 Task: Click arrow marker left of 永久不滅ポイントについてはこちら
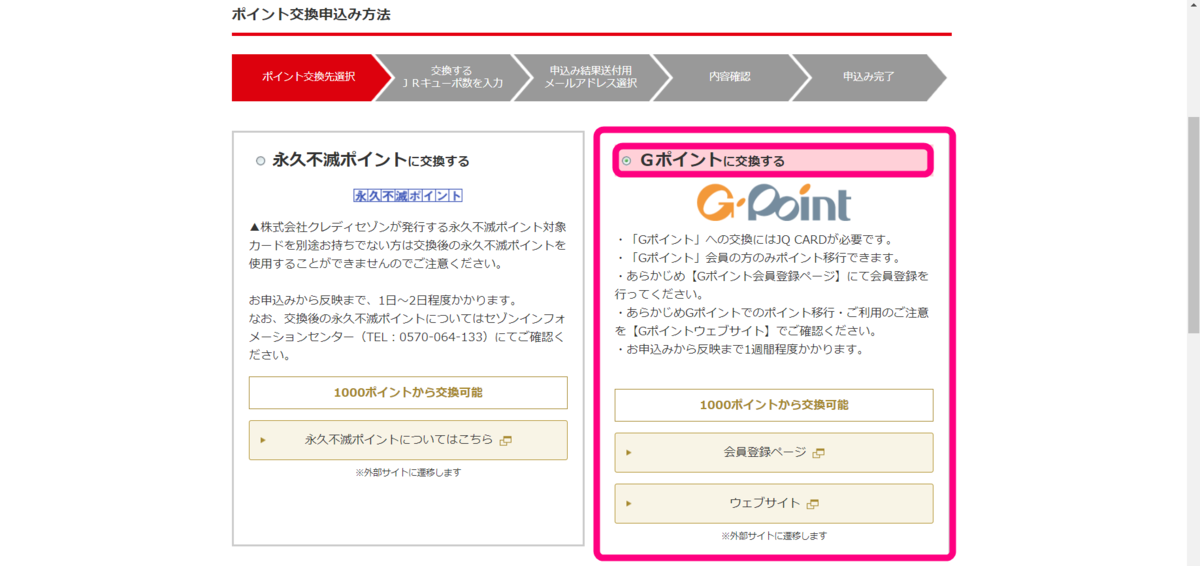(263, 440)
